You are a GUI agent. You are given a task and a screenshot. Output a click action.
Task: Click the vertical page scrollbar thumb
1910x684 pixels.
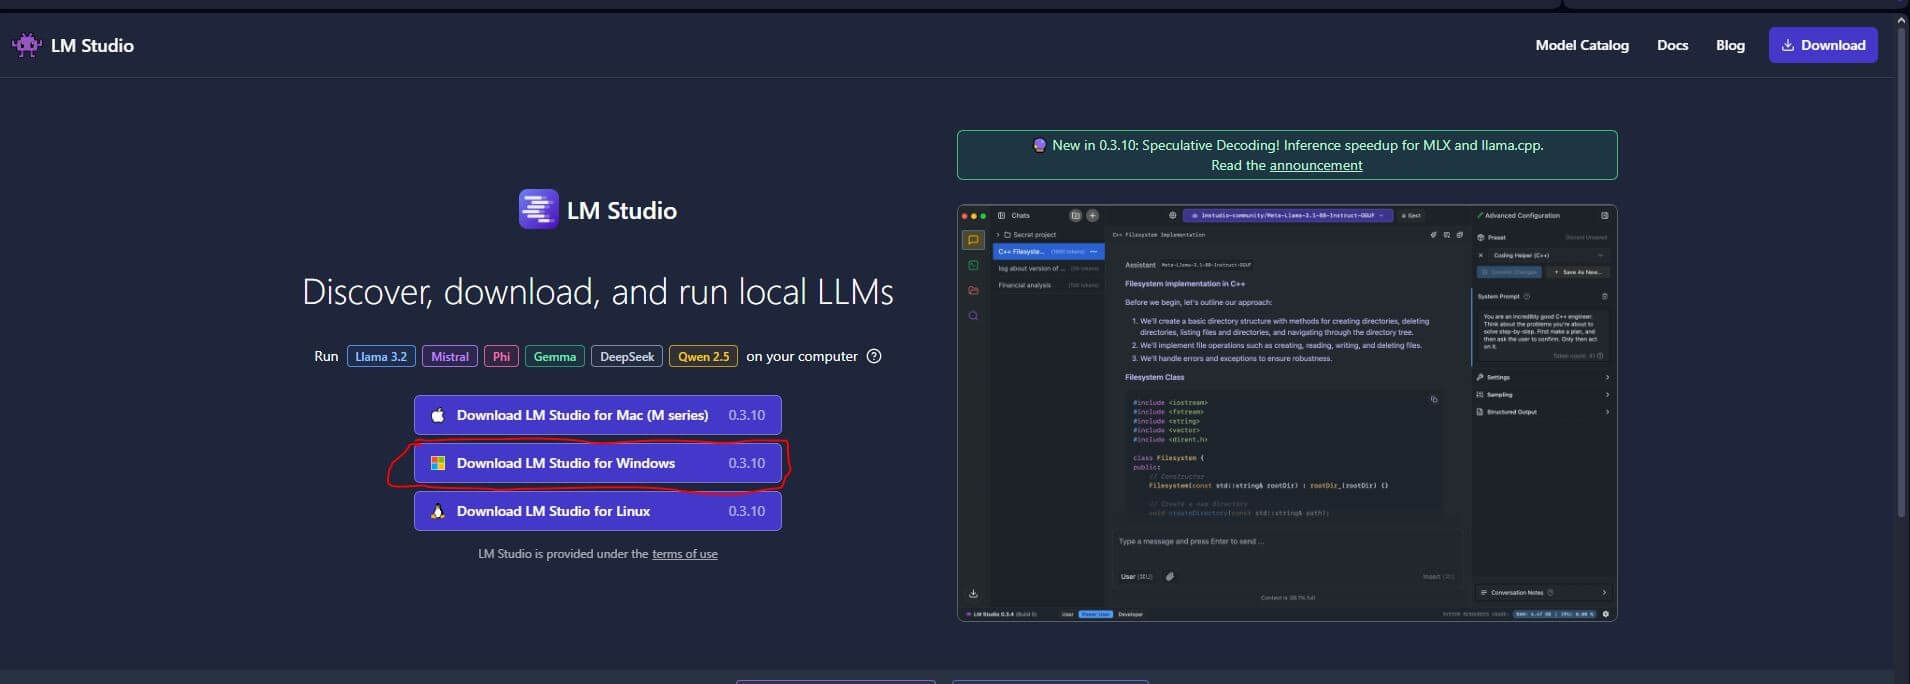pyautogui.click(x=1902, y=272)
